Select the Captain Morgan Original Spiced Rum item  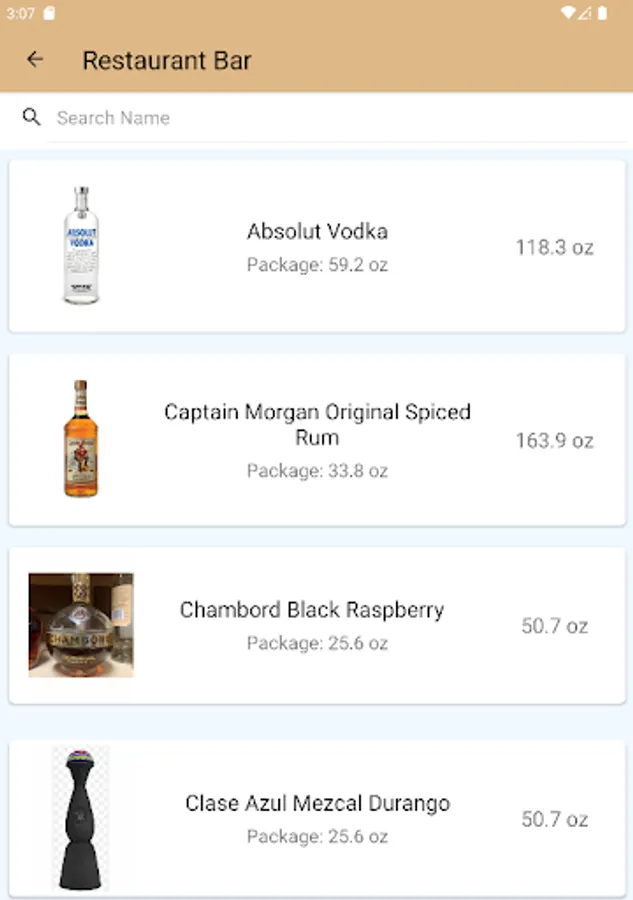[316, 438]
